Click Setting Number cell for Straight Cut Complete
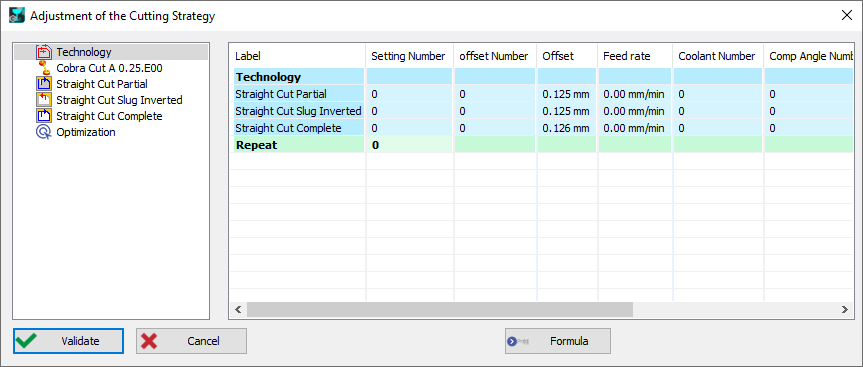The image size is (863, 367). pyautogui.click(x=409, y=128)
